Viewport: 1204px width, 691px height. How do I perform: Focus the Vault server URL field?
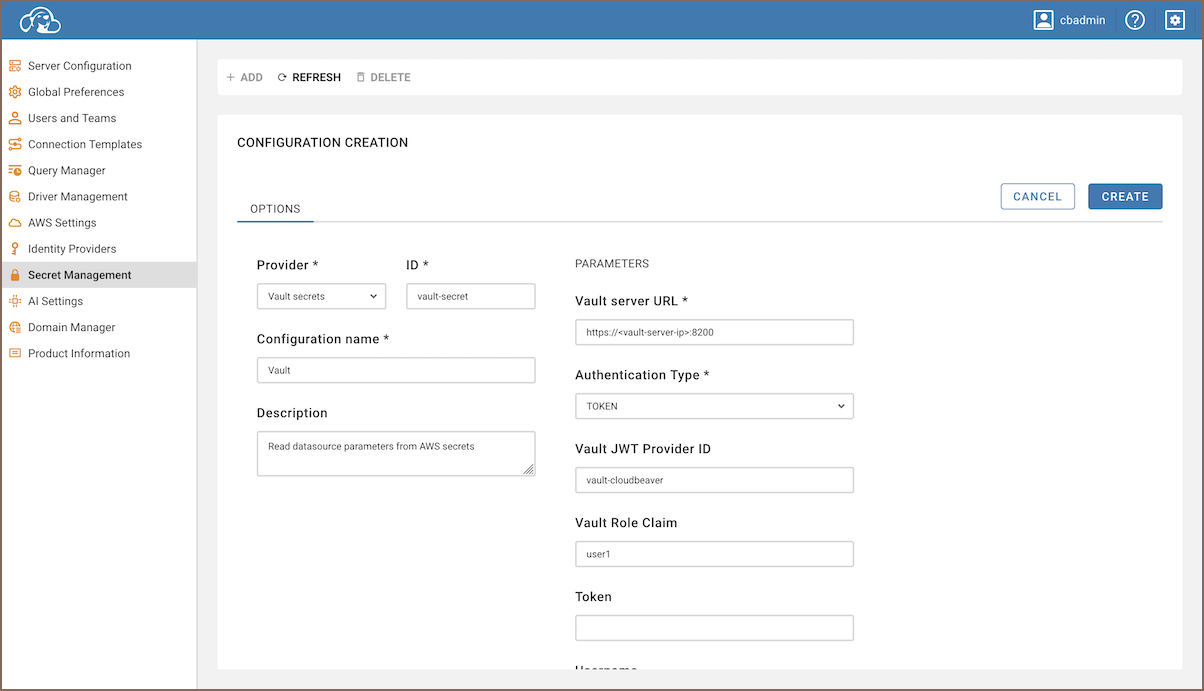click(x=714, y=332)
